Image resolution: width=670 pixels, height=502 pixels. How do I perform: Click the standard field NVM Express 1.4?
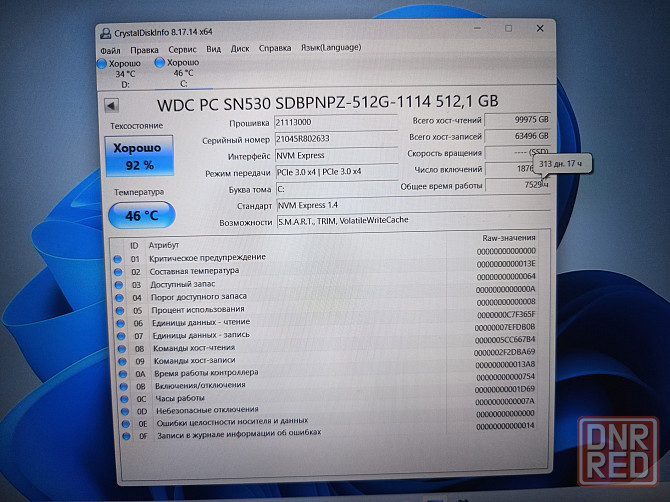[413, 205]
